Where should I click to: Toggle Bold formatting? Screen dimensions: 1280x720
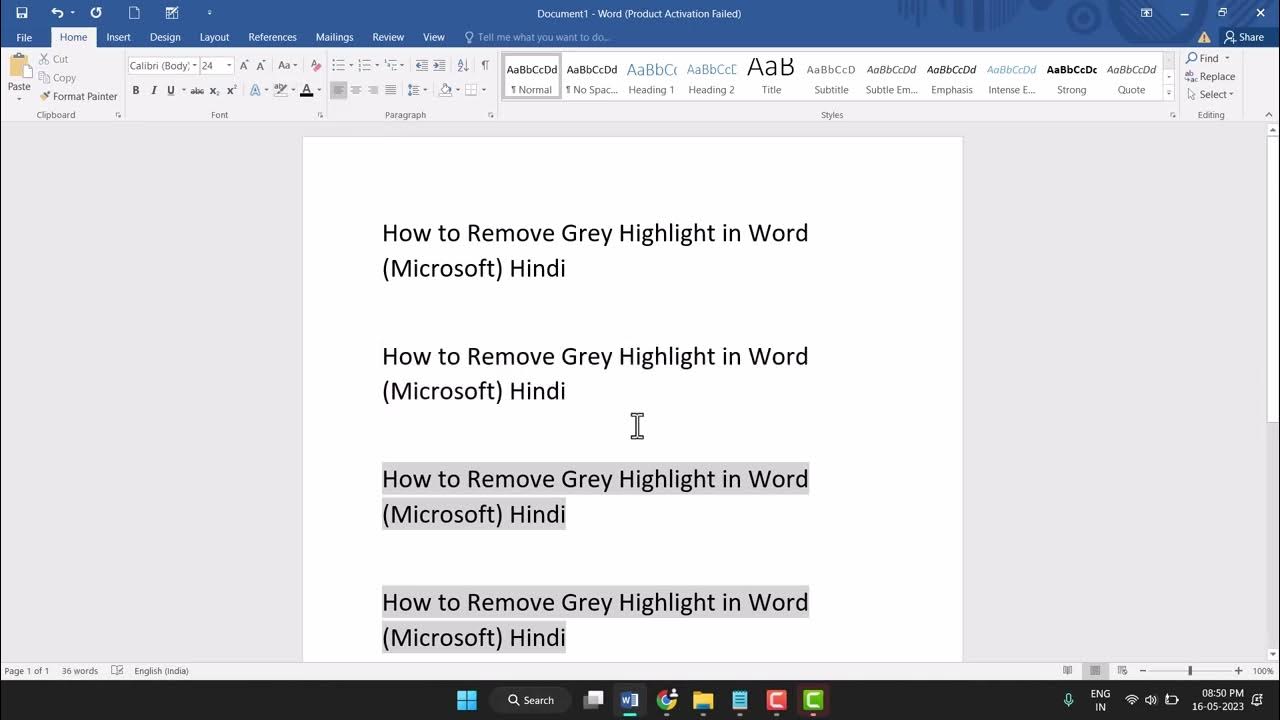coord(136,90)
